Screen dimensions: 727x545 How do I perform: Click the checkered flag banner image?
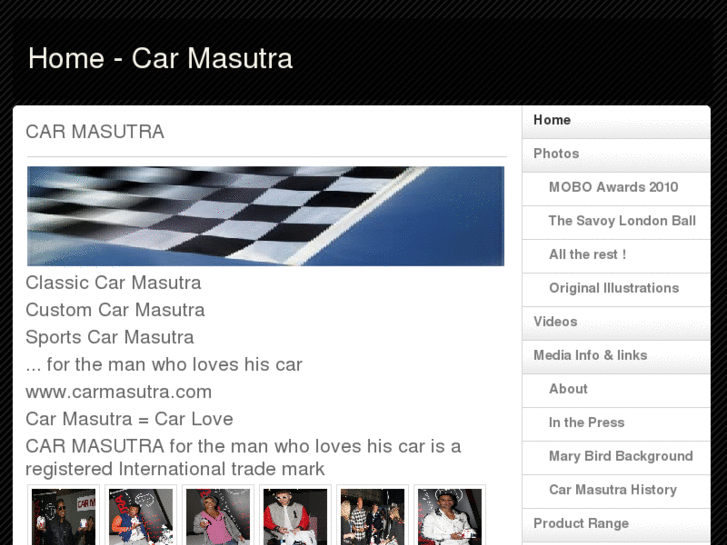(265, 216)
